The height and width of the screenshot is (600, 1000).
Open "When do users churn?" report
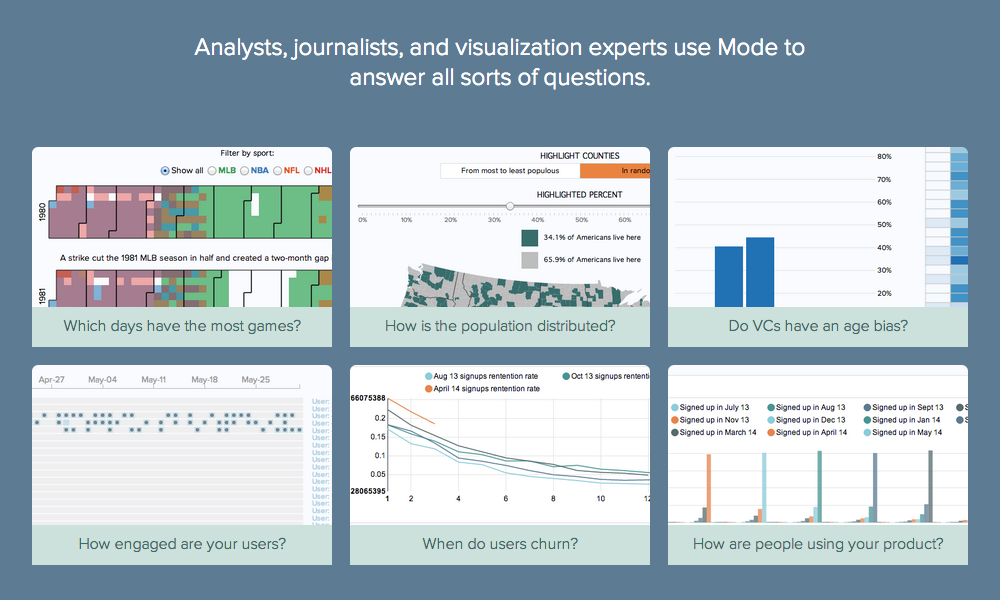click(500, 544)
